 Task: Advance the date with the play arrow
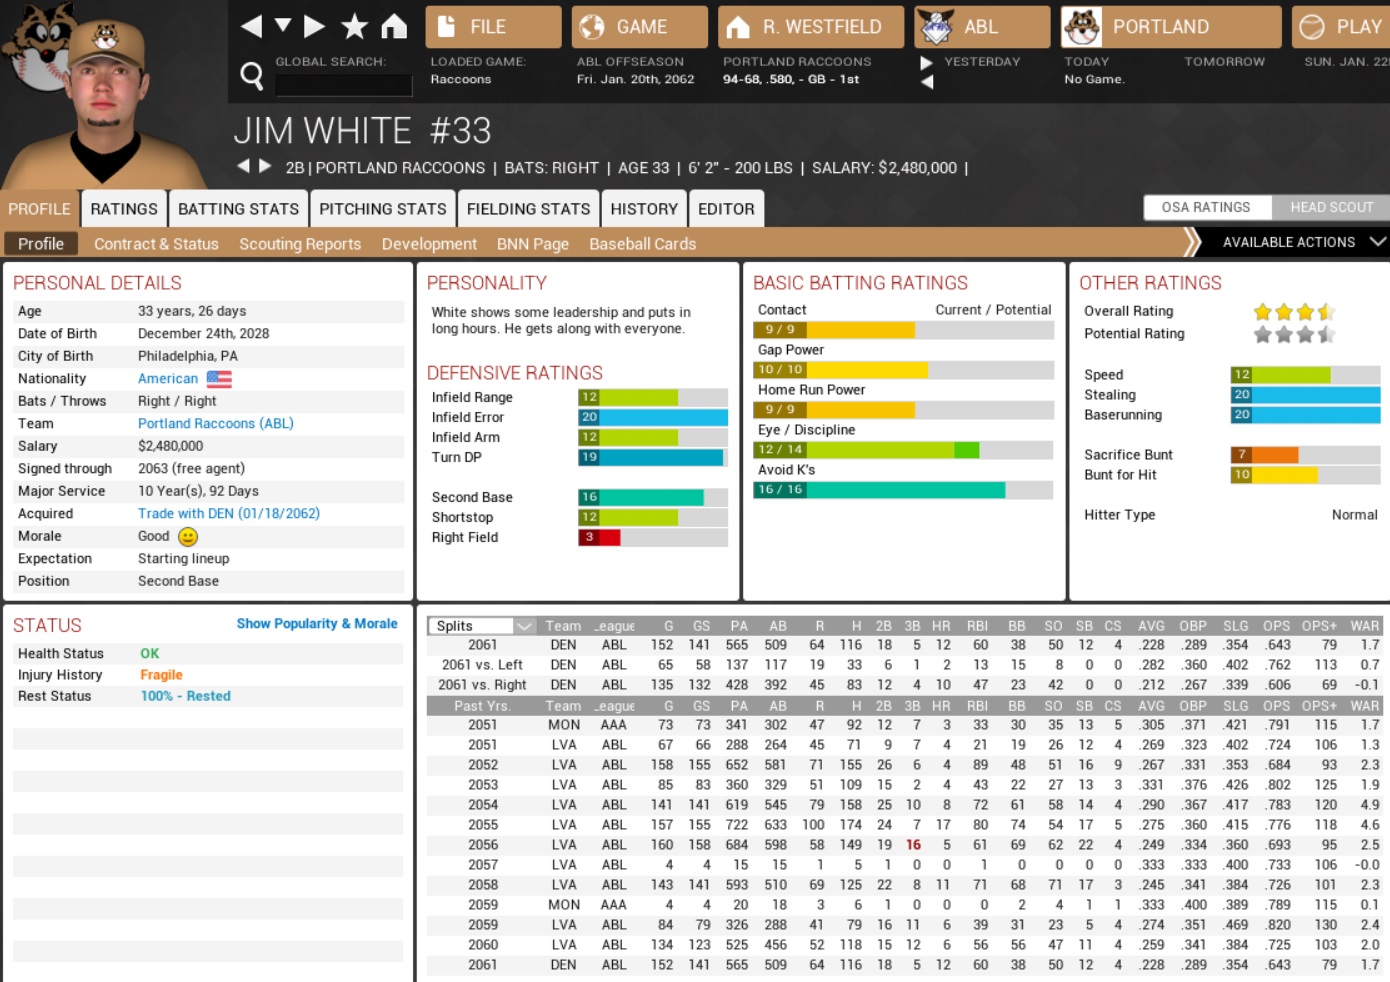[926, 62]
